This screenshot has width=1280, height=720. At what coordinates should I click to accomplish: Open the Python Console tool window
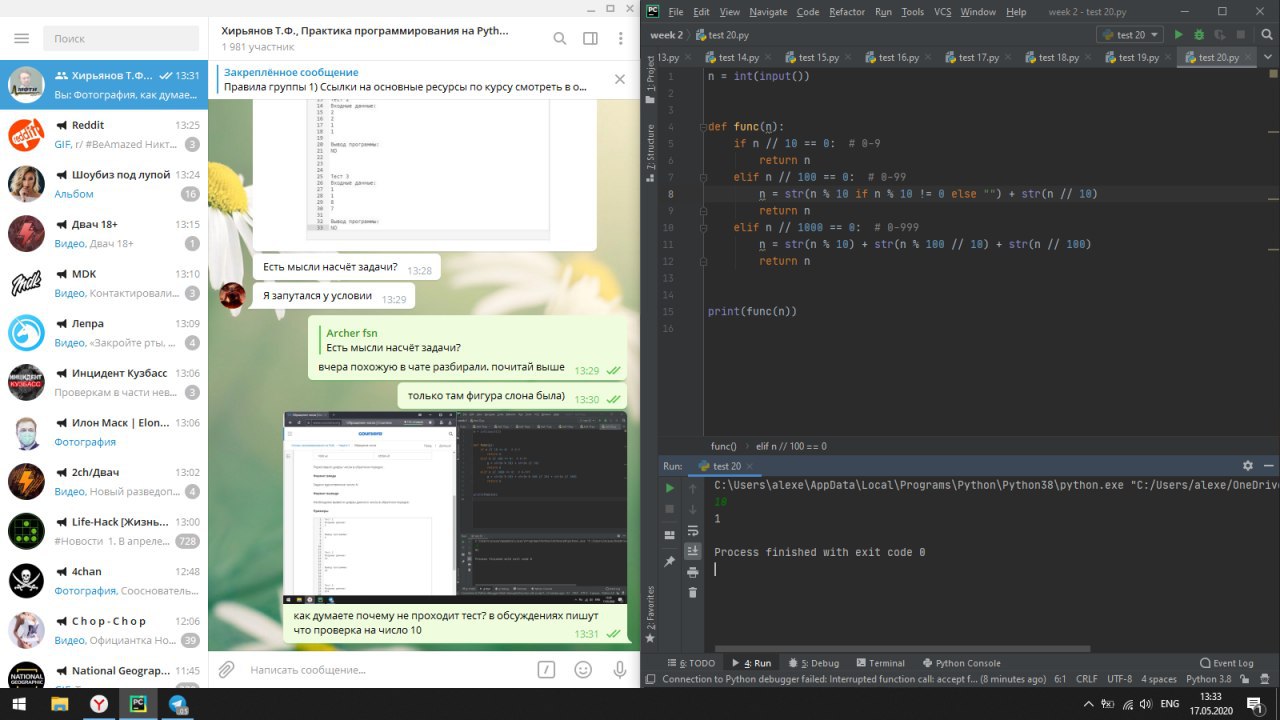pyautogui.click(x=960, y=663)
